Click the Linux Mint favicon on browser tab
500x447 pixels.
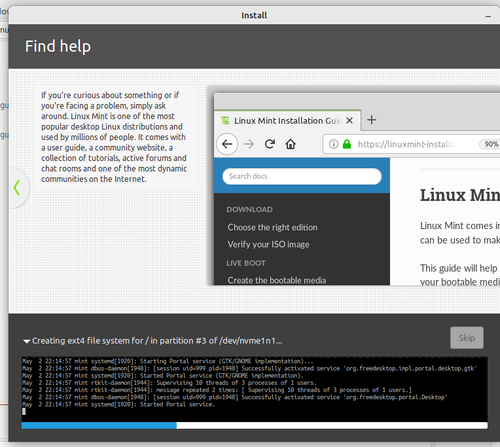225,120
